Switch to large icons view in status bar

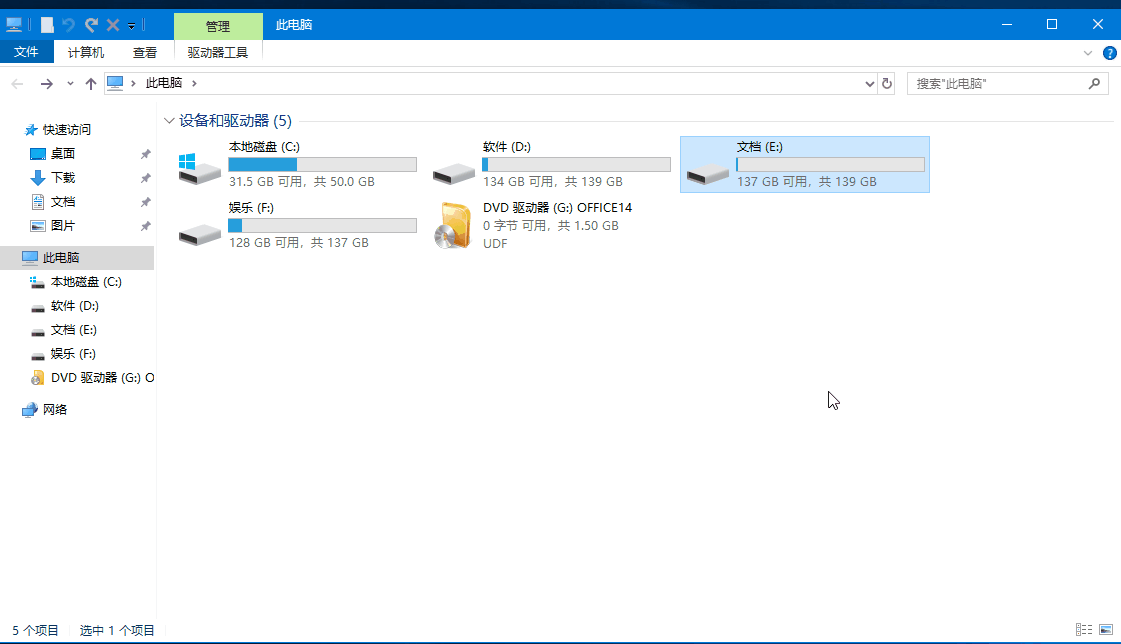coord(1106,630)
